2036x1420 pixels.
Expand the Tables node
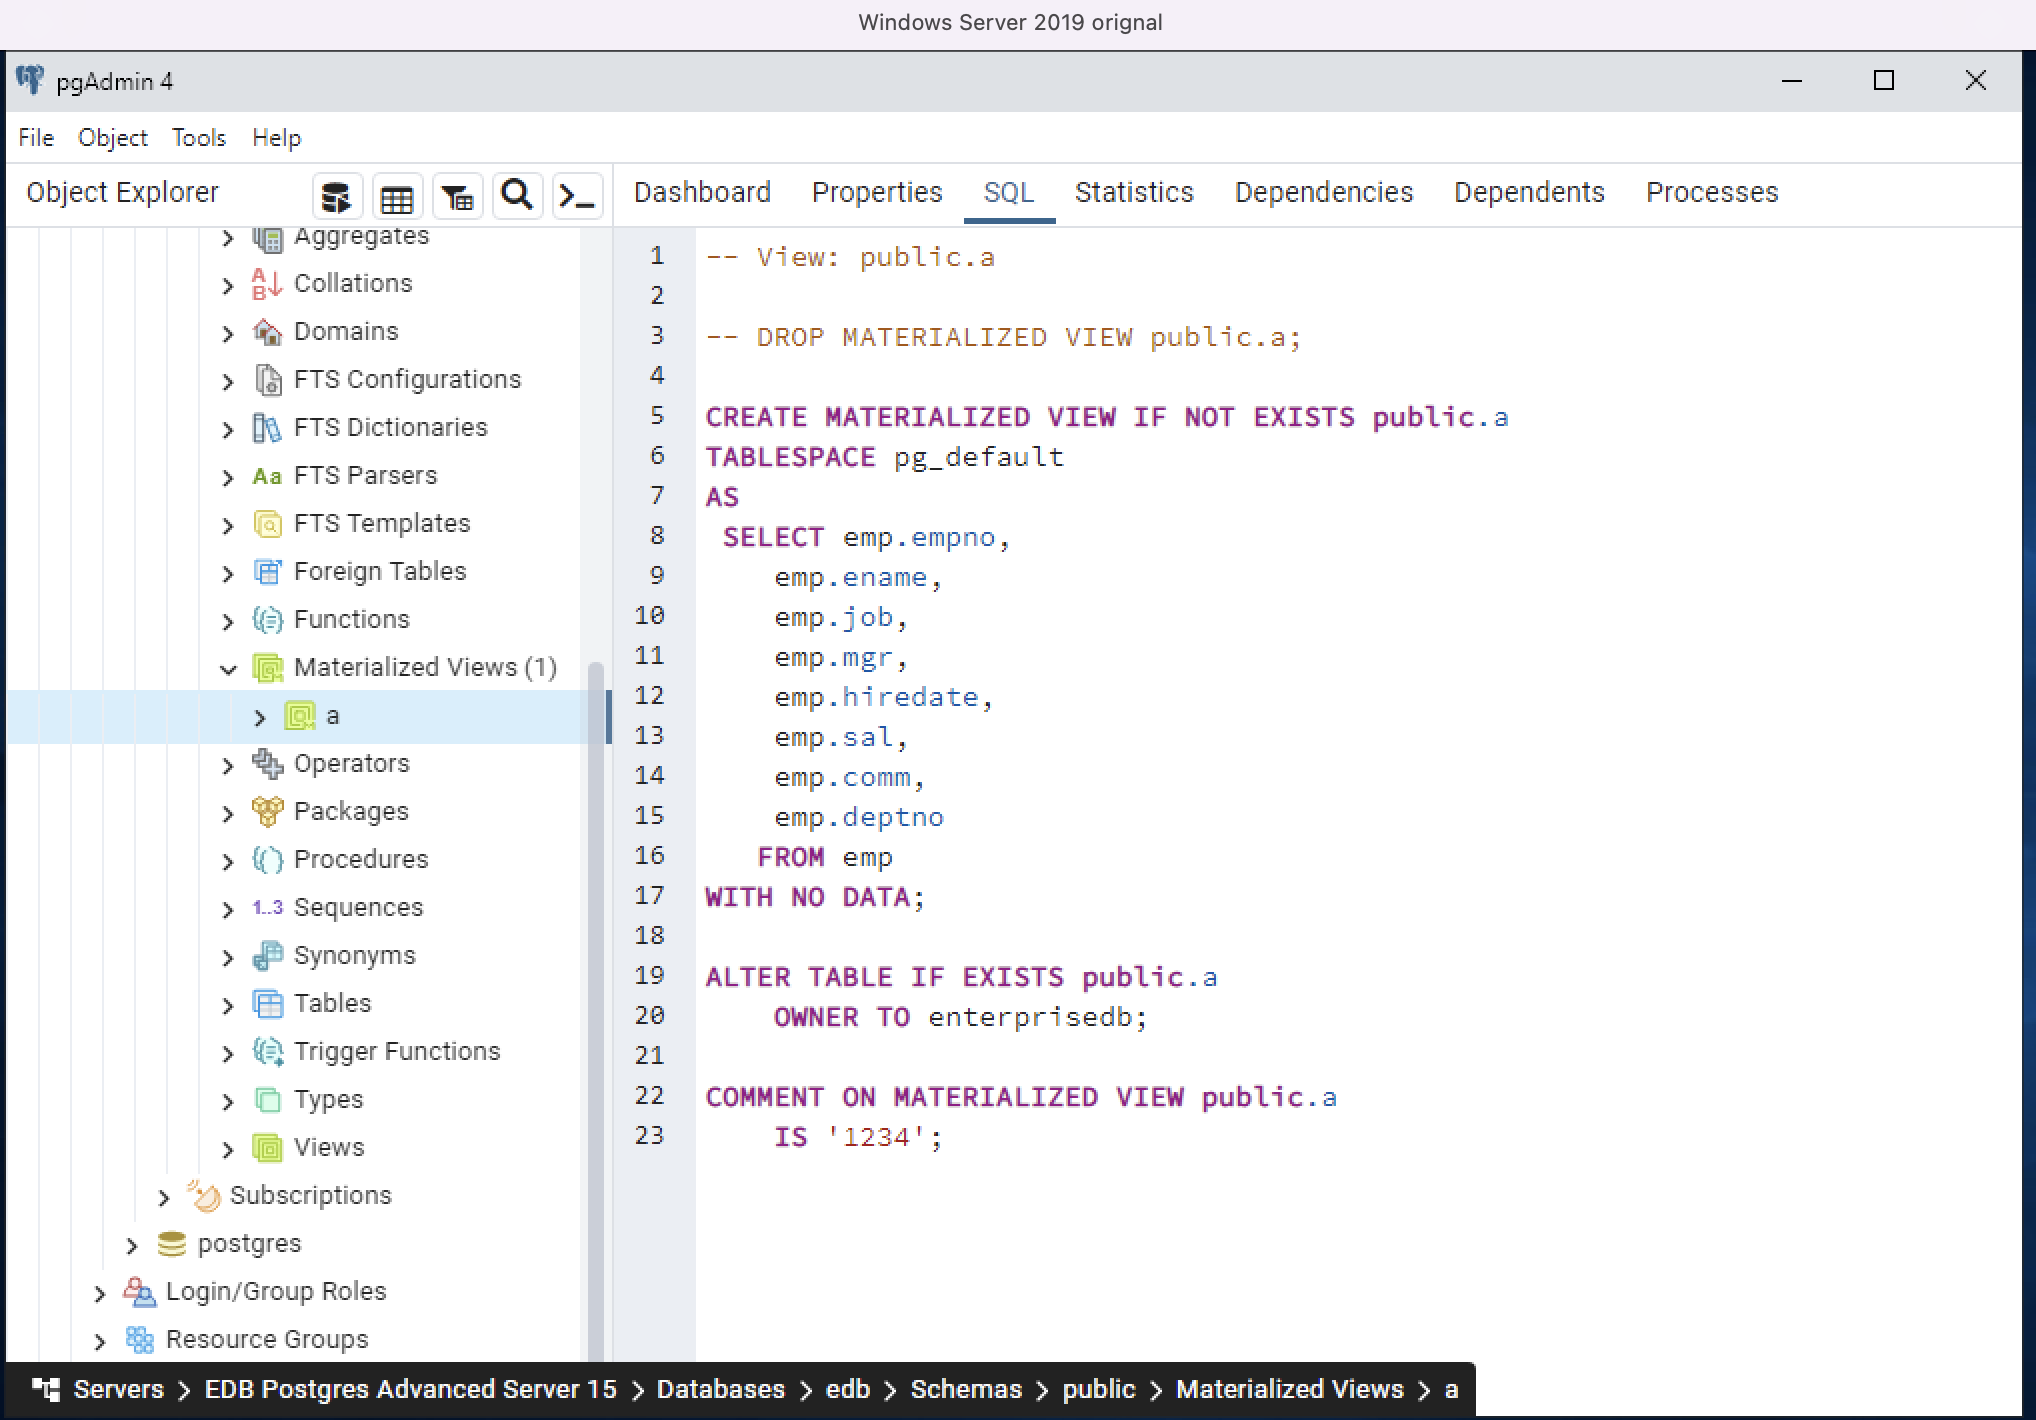coord(228,1004)
